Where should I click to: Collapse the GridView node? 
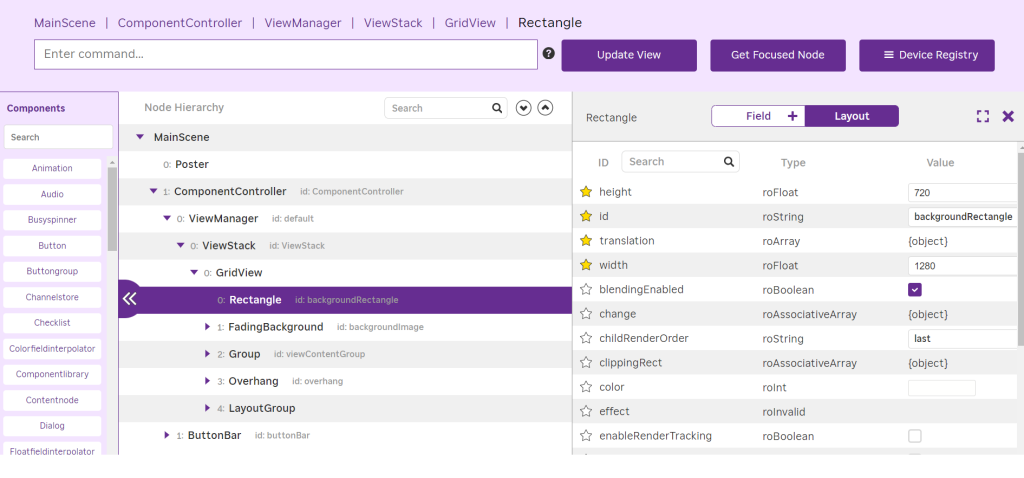(x=194, y=272)
